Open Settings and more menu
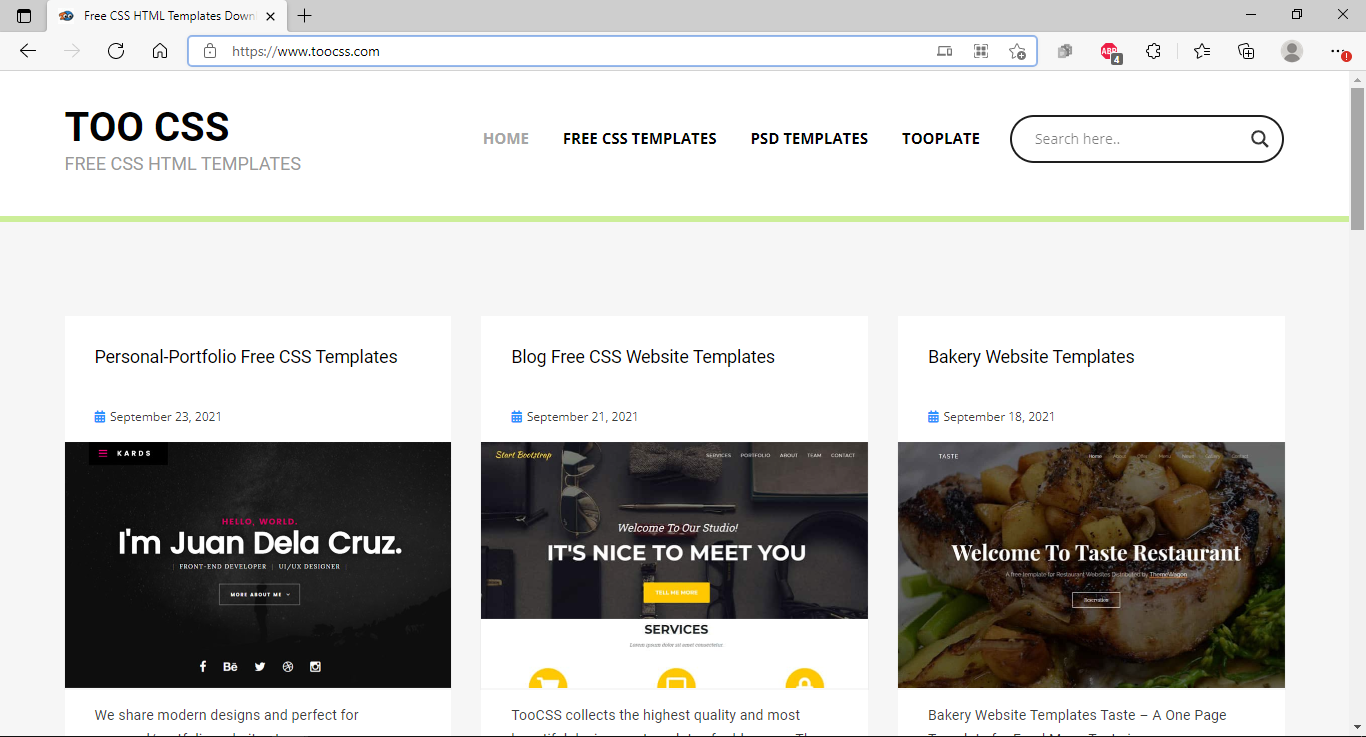This screenshot has width=1366, height=737. pyautogui.click(x=1338, y=51)
